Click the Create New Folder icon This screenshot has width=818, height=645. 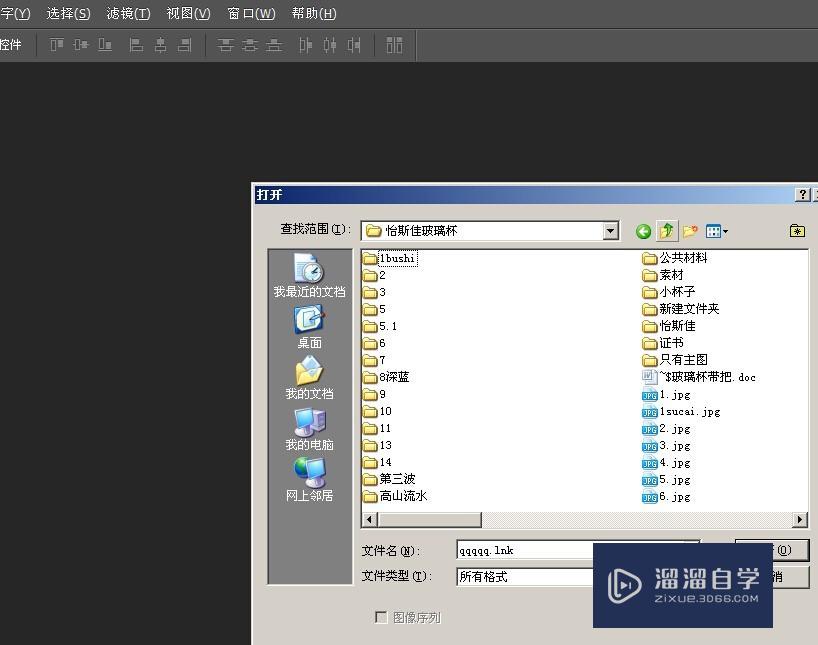[690, 230]
